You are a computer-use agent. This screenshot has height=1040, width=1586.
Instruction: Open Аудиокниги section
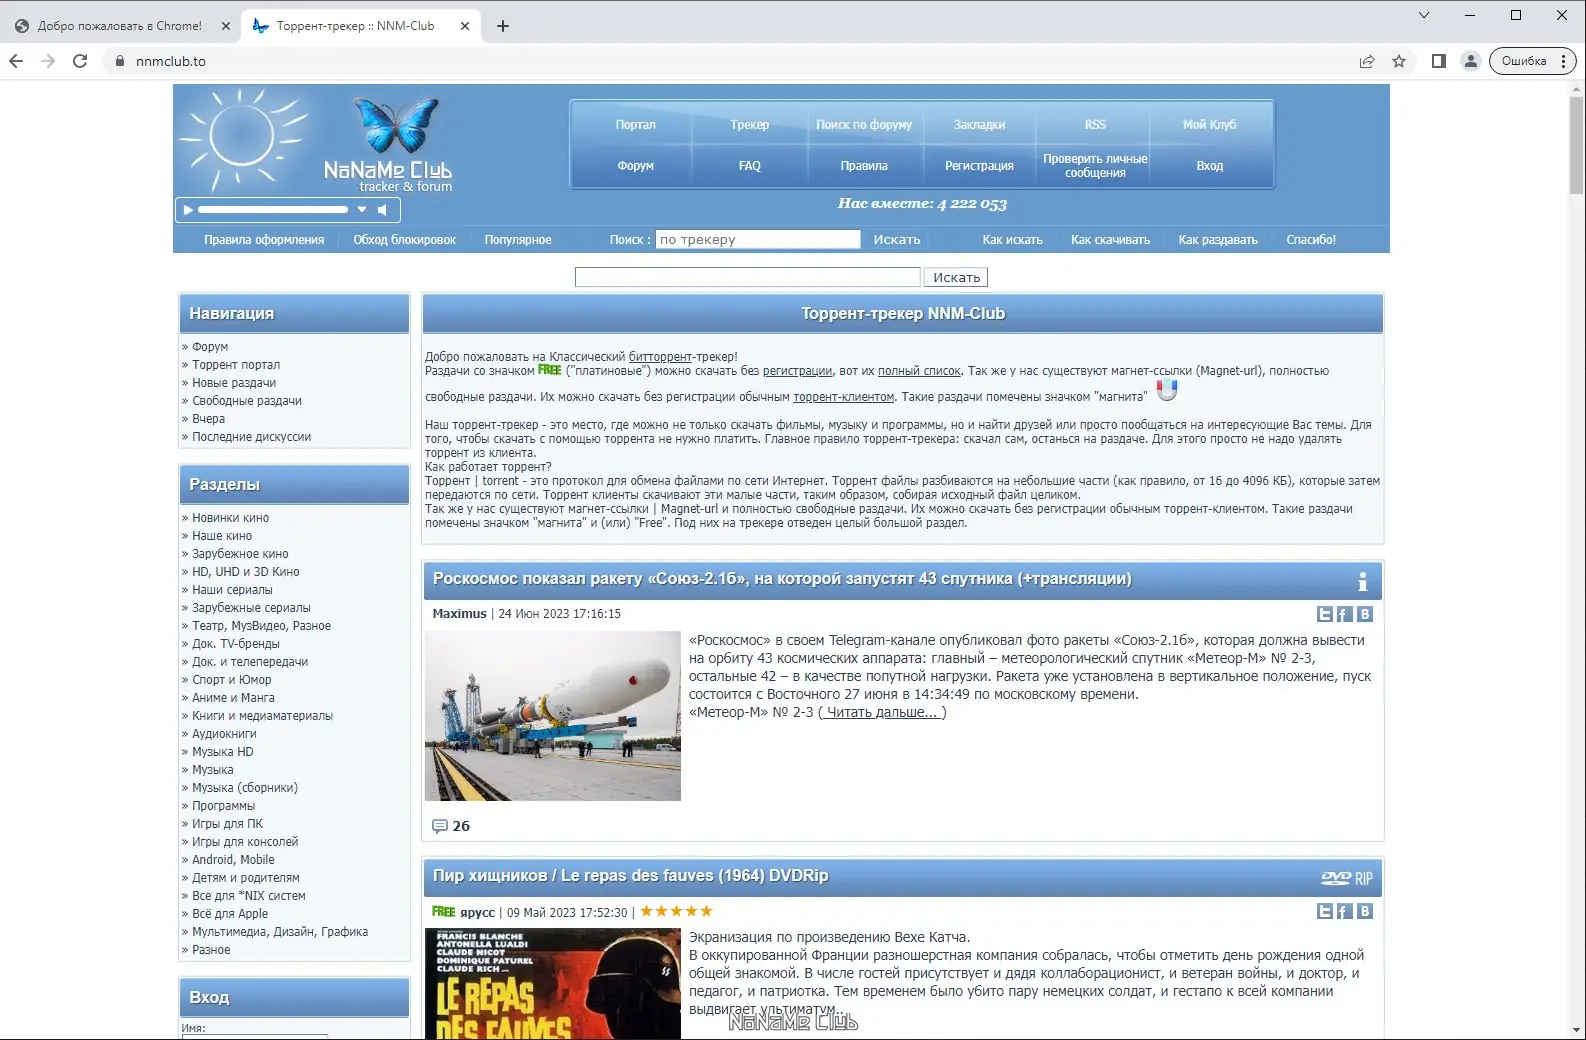click(x=224, y=734)
